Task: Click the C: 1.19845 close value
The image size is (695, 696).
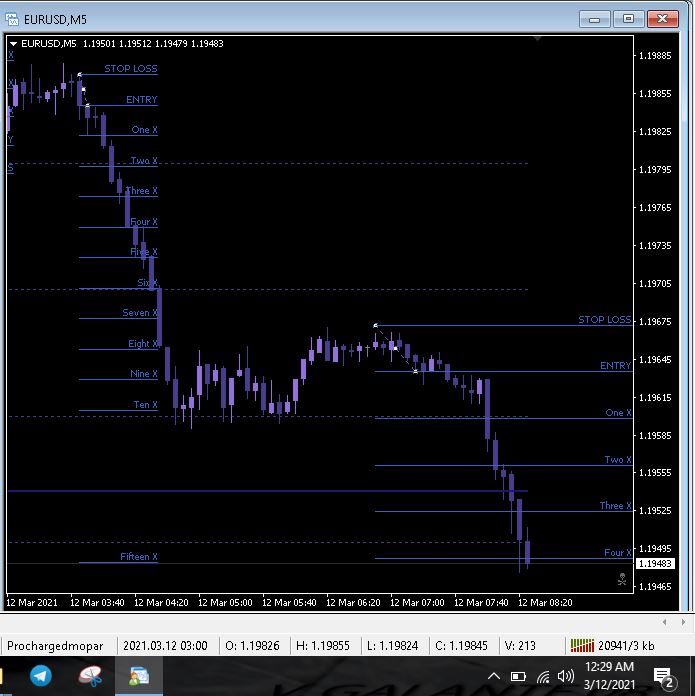Action: (461, 645)
